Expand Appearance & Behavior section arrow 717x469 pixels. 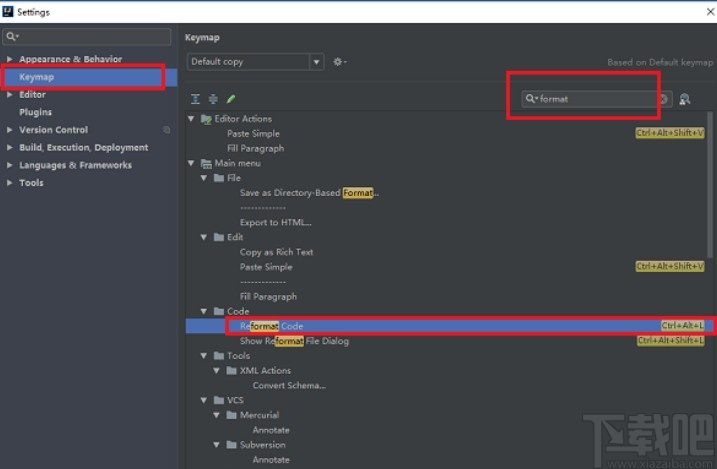point(9,59)
